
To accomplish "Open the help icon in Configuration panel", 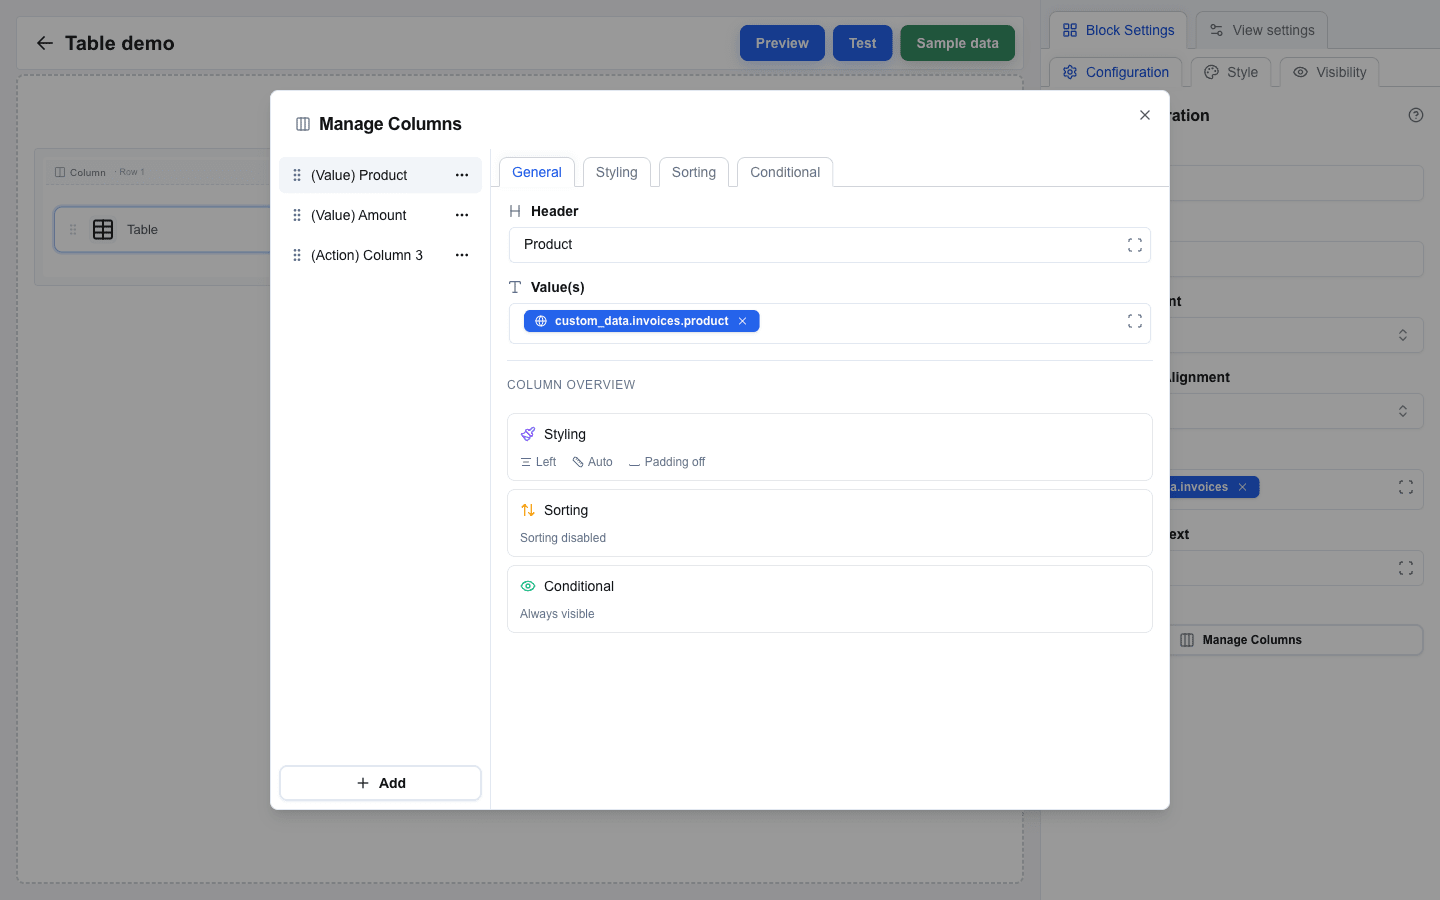I will (1416, 115).
